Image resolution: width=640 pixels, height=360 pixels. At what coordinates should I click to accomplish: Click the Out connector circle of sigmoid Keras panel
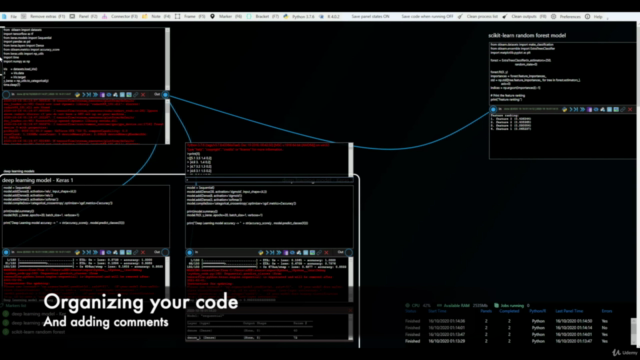pyautogui.click(x=349, y=253)
